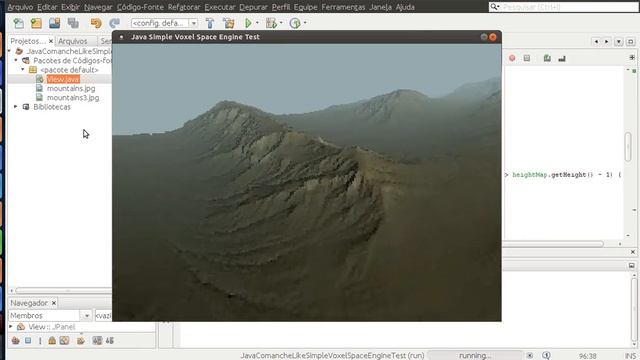
Task: Collapse the JavaComancheLikeSimple project node
Action: 9,51
